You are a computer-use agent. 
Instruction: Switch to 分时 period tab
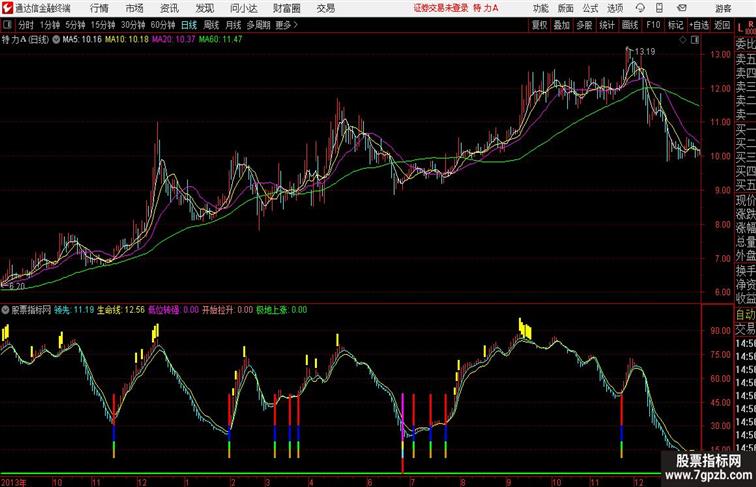(26, 25)
